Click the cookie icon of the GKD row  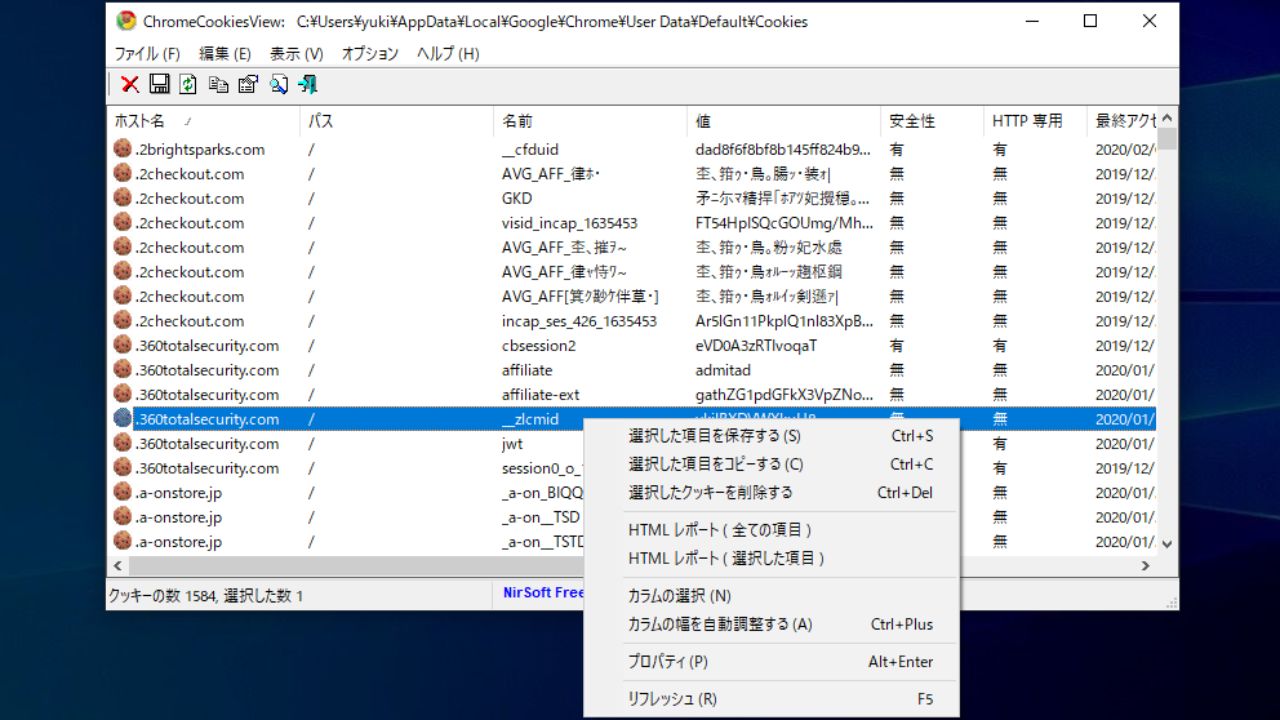pyautogui.click(x=122, y=198)
